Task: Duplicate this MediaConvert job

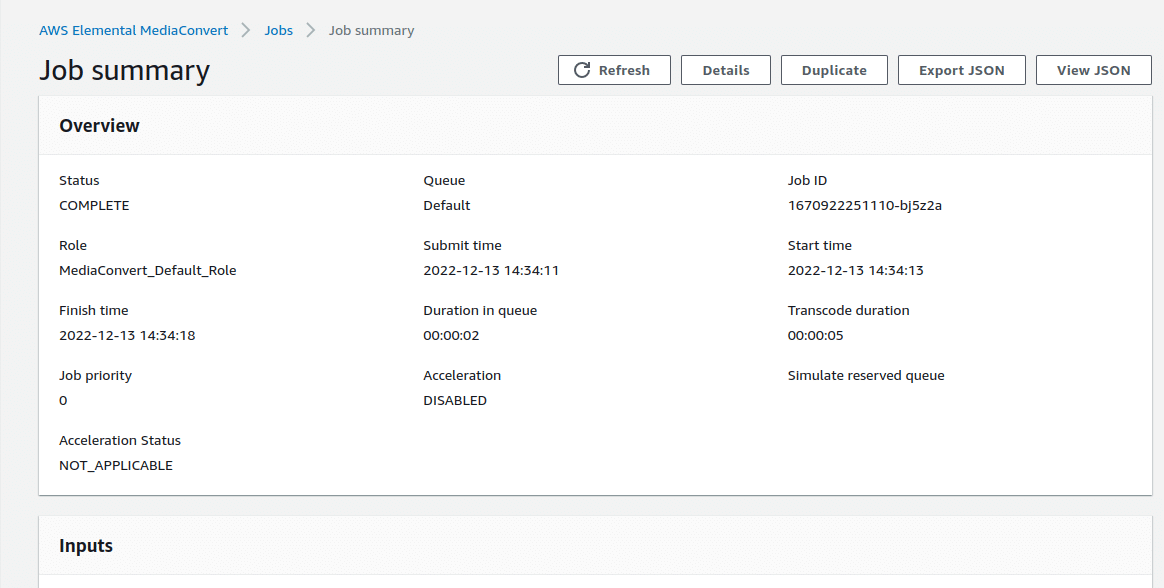Action: 833,70
